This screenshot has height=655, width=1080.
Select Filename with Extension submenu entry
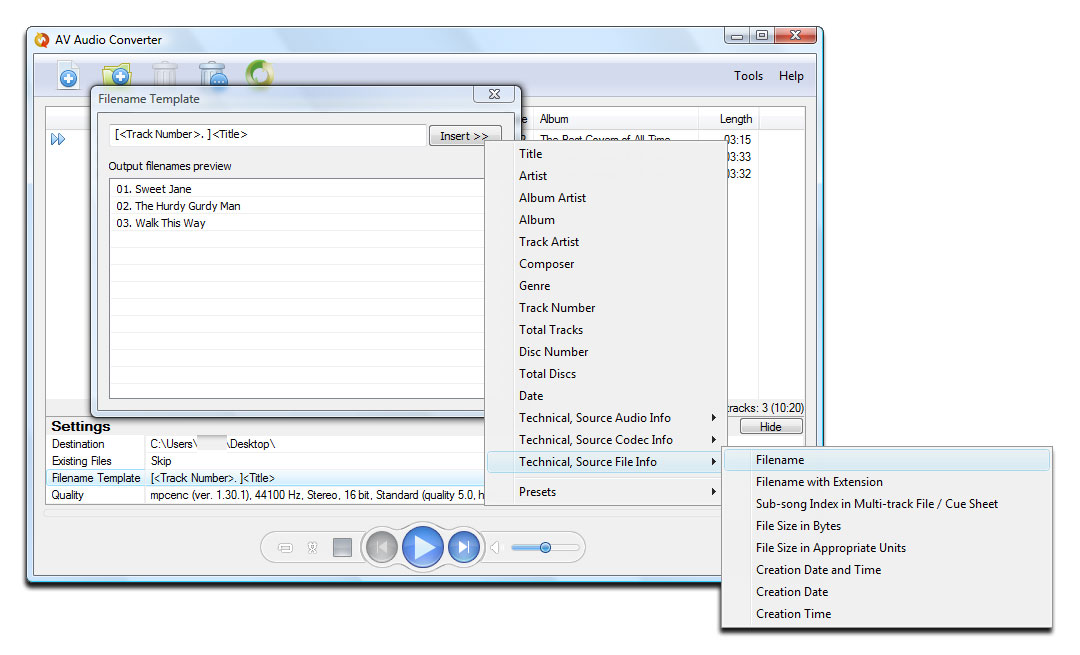point(887,482)
